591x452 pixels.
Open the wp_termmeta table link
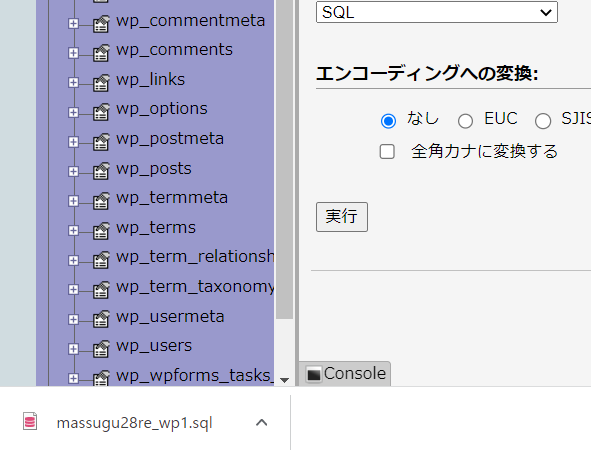pos(172,198)
